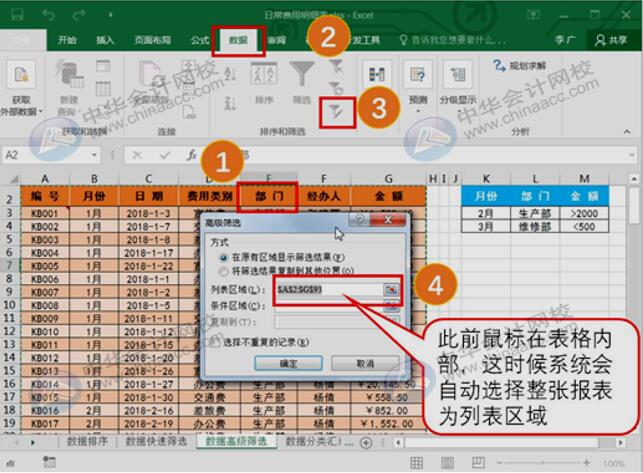643x473 pixels.
Task: Open the 插入 ribbon tab
Action: click(105, 40)
